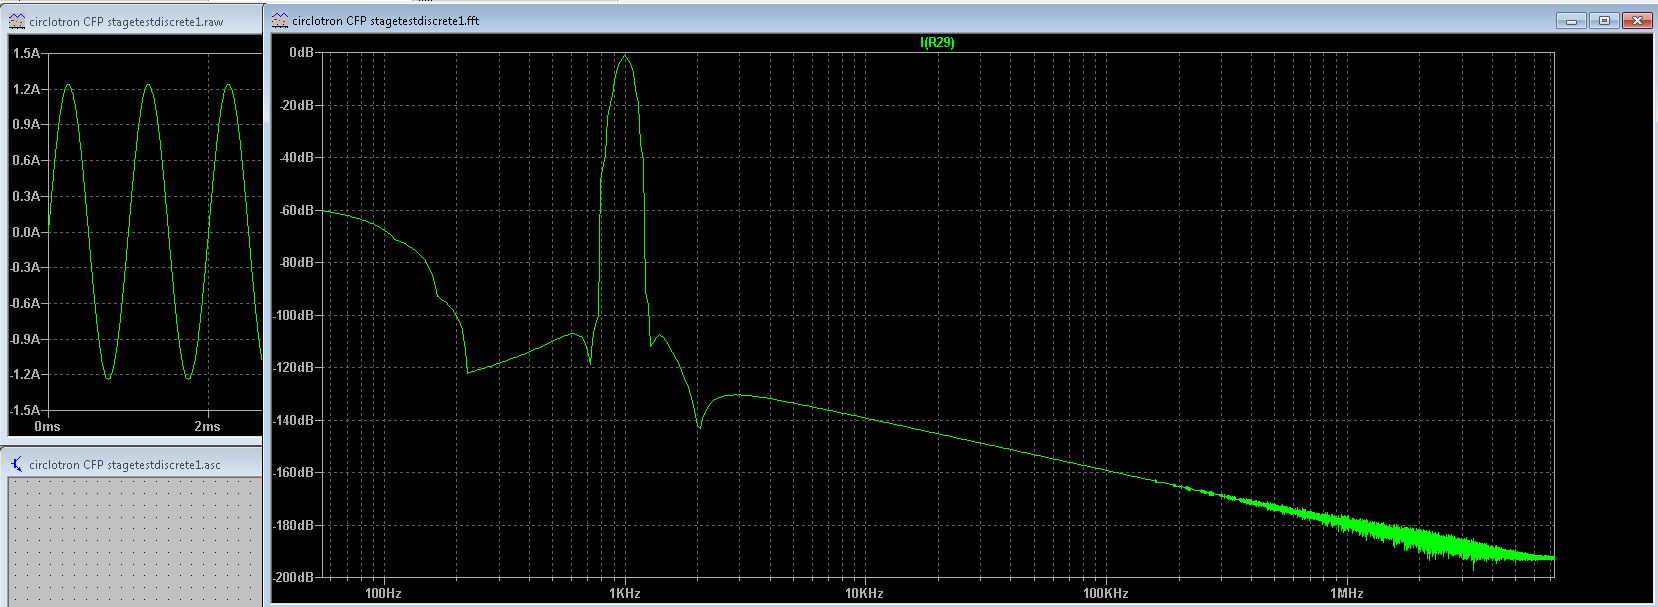
Task: Click the -120dB axis label
Action: coord(294,367)
